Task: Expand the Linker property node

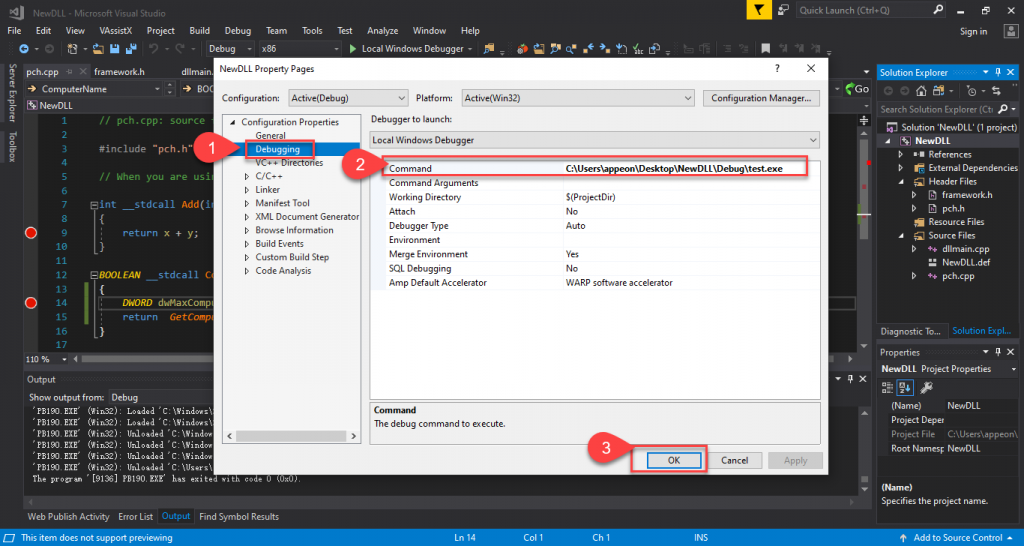Action: pyautogui.click(x=247, y=190)
